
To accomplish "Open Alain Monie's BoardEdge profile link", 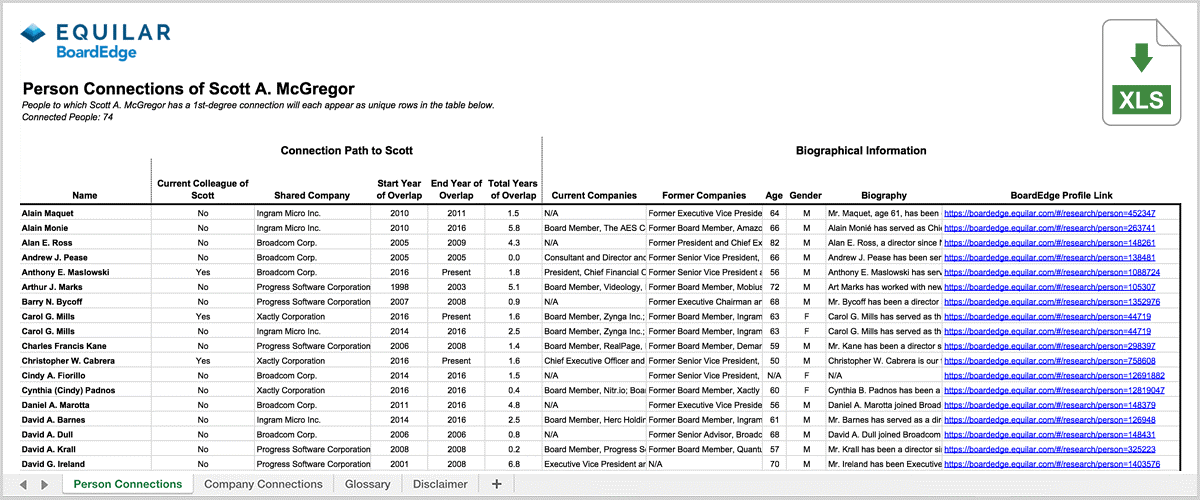I will (1050, 228).
